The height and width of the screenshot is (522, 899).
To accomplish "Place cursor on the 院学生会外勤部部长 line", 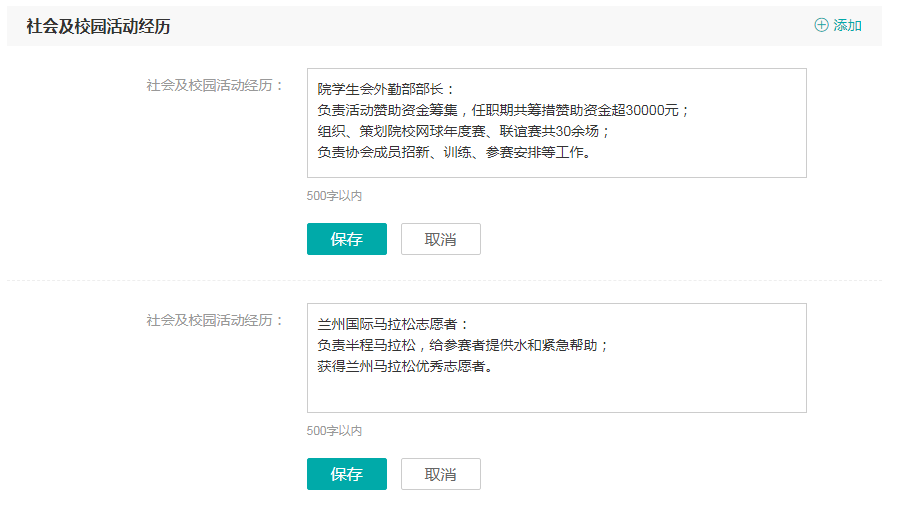I will (386, 89).
